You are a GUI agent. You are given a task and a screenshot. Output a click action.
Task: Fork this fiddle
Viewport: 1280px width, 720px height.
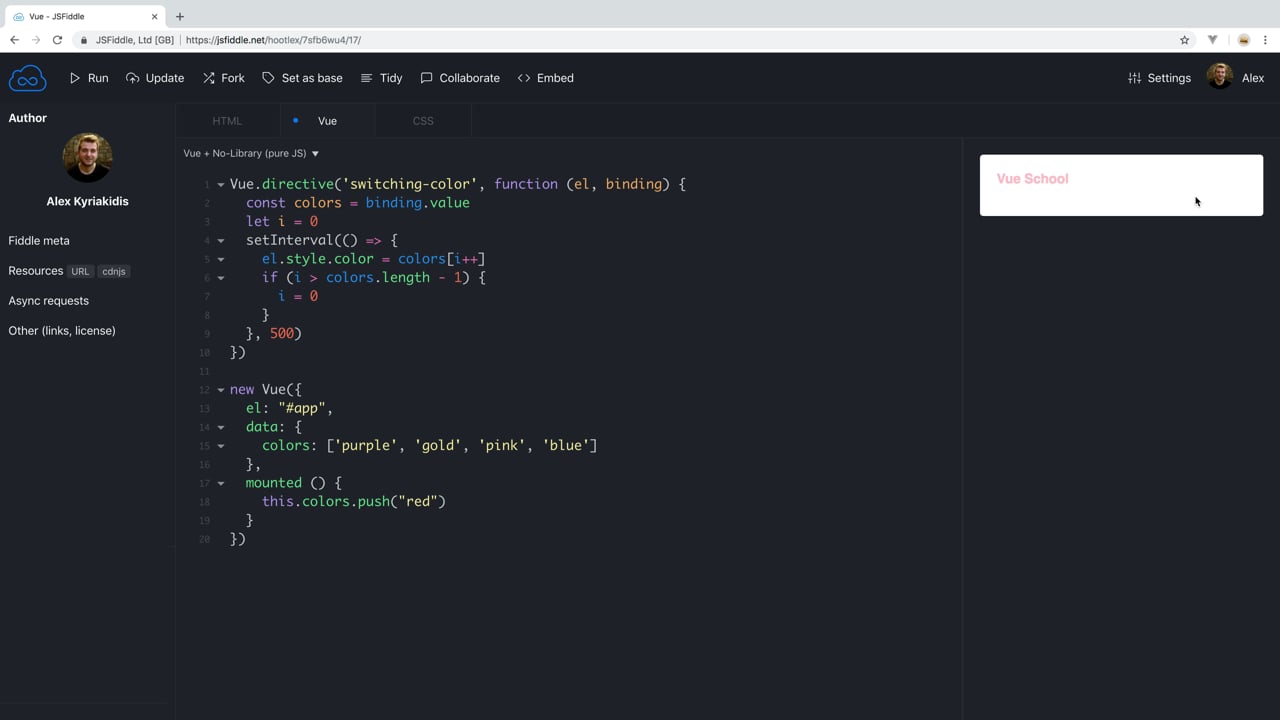(x=223, y=78)
